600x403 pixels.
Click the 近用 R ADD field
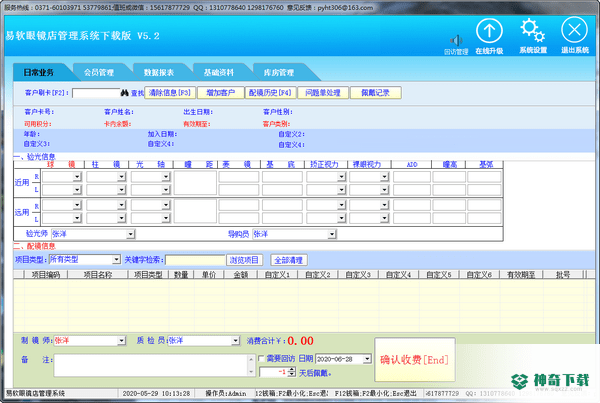pyautogui.click(x=412, y=176)
